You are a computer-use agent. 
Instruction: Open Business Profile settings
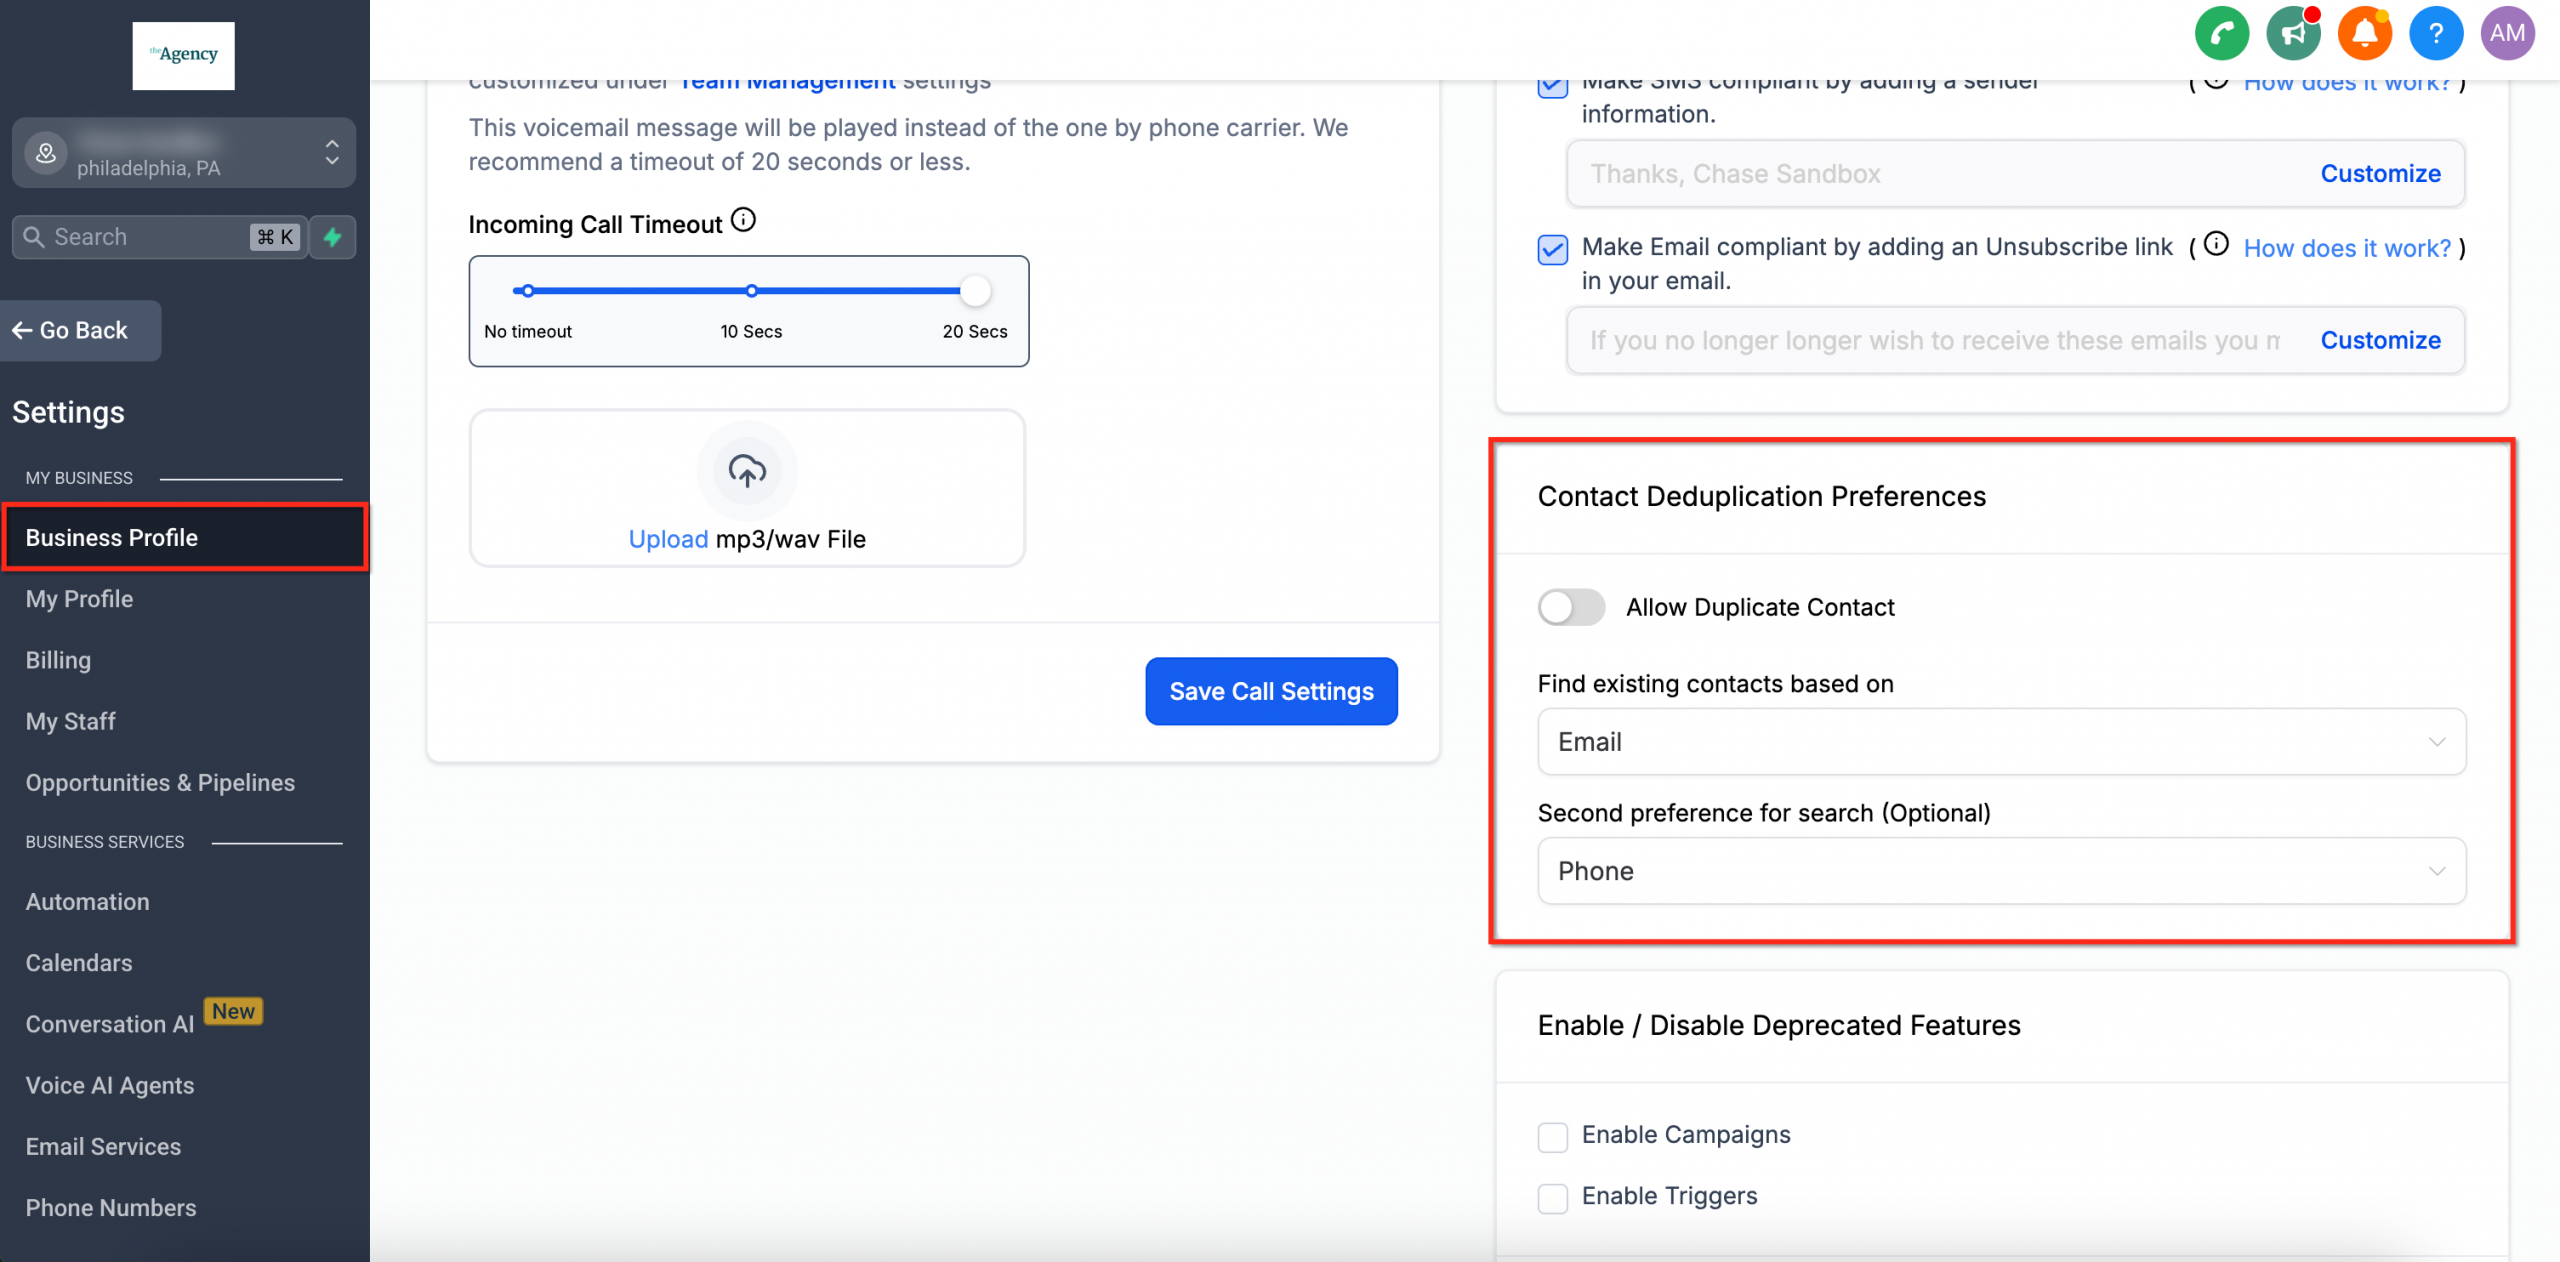[111, 537]
